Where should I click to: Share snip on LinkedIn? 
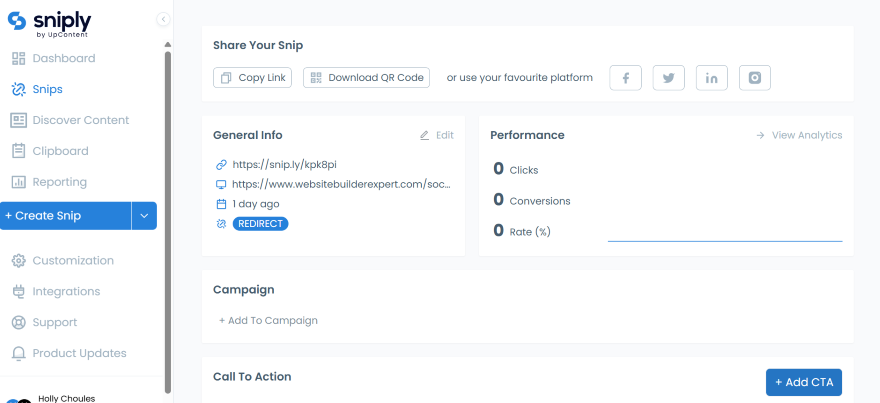[x=711, y=78]
